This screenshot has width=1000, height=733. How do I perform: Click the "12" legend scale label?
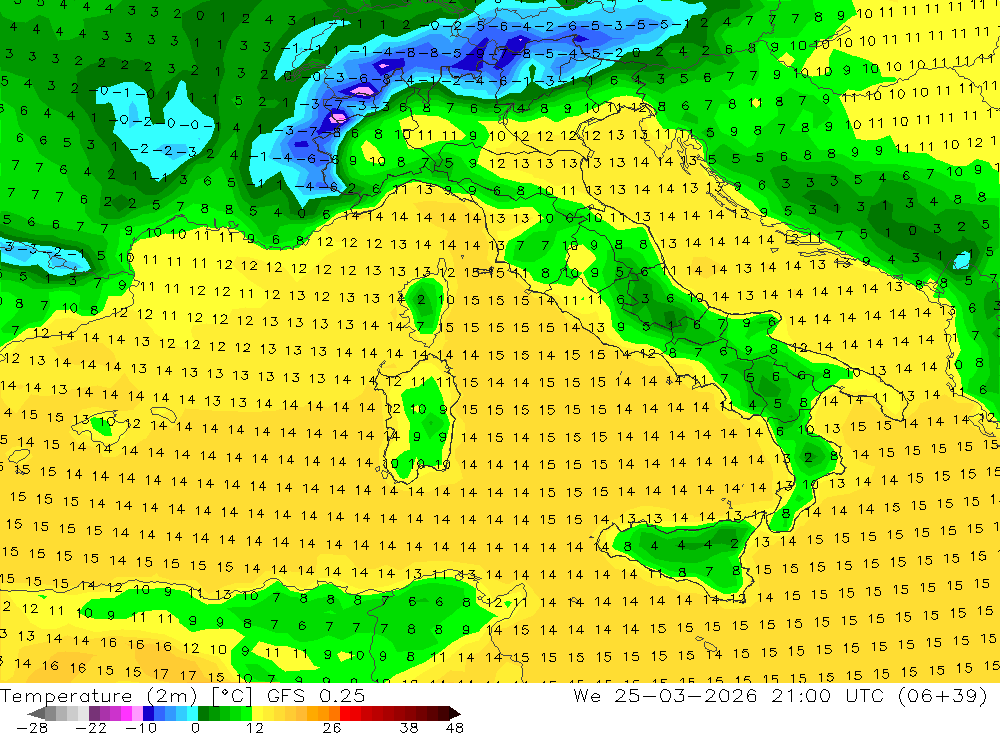255,727
